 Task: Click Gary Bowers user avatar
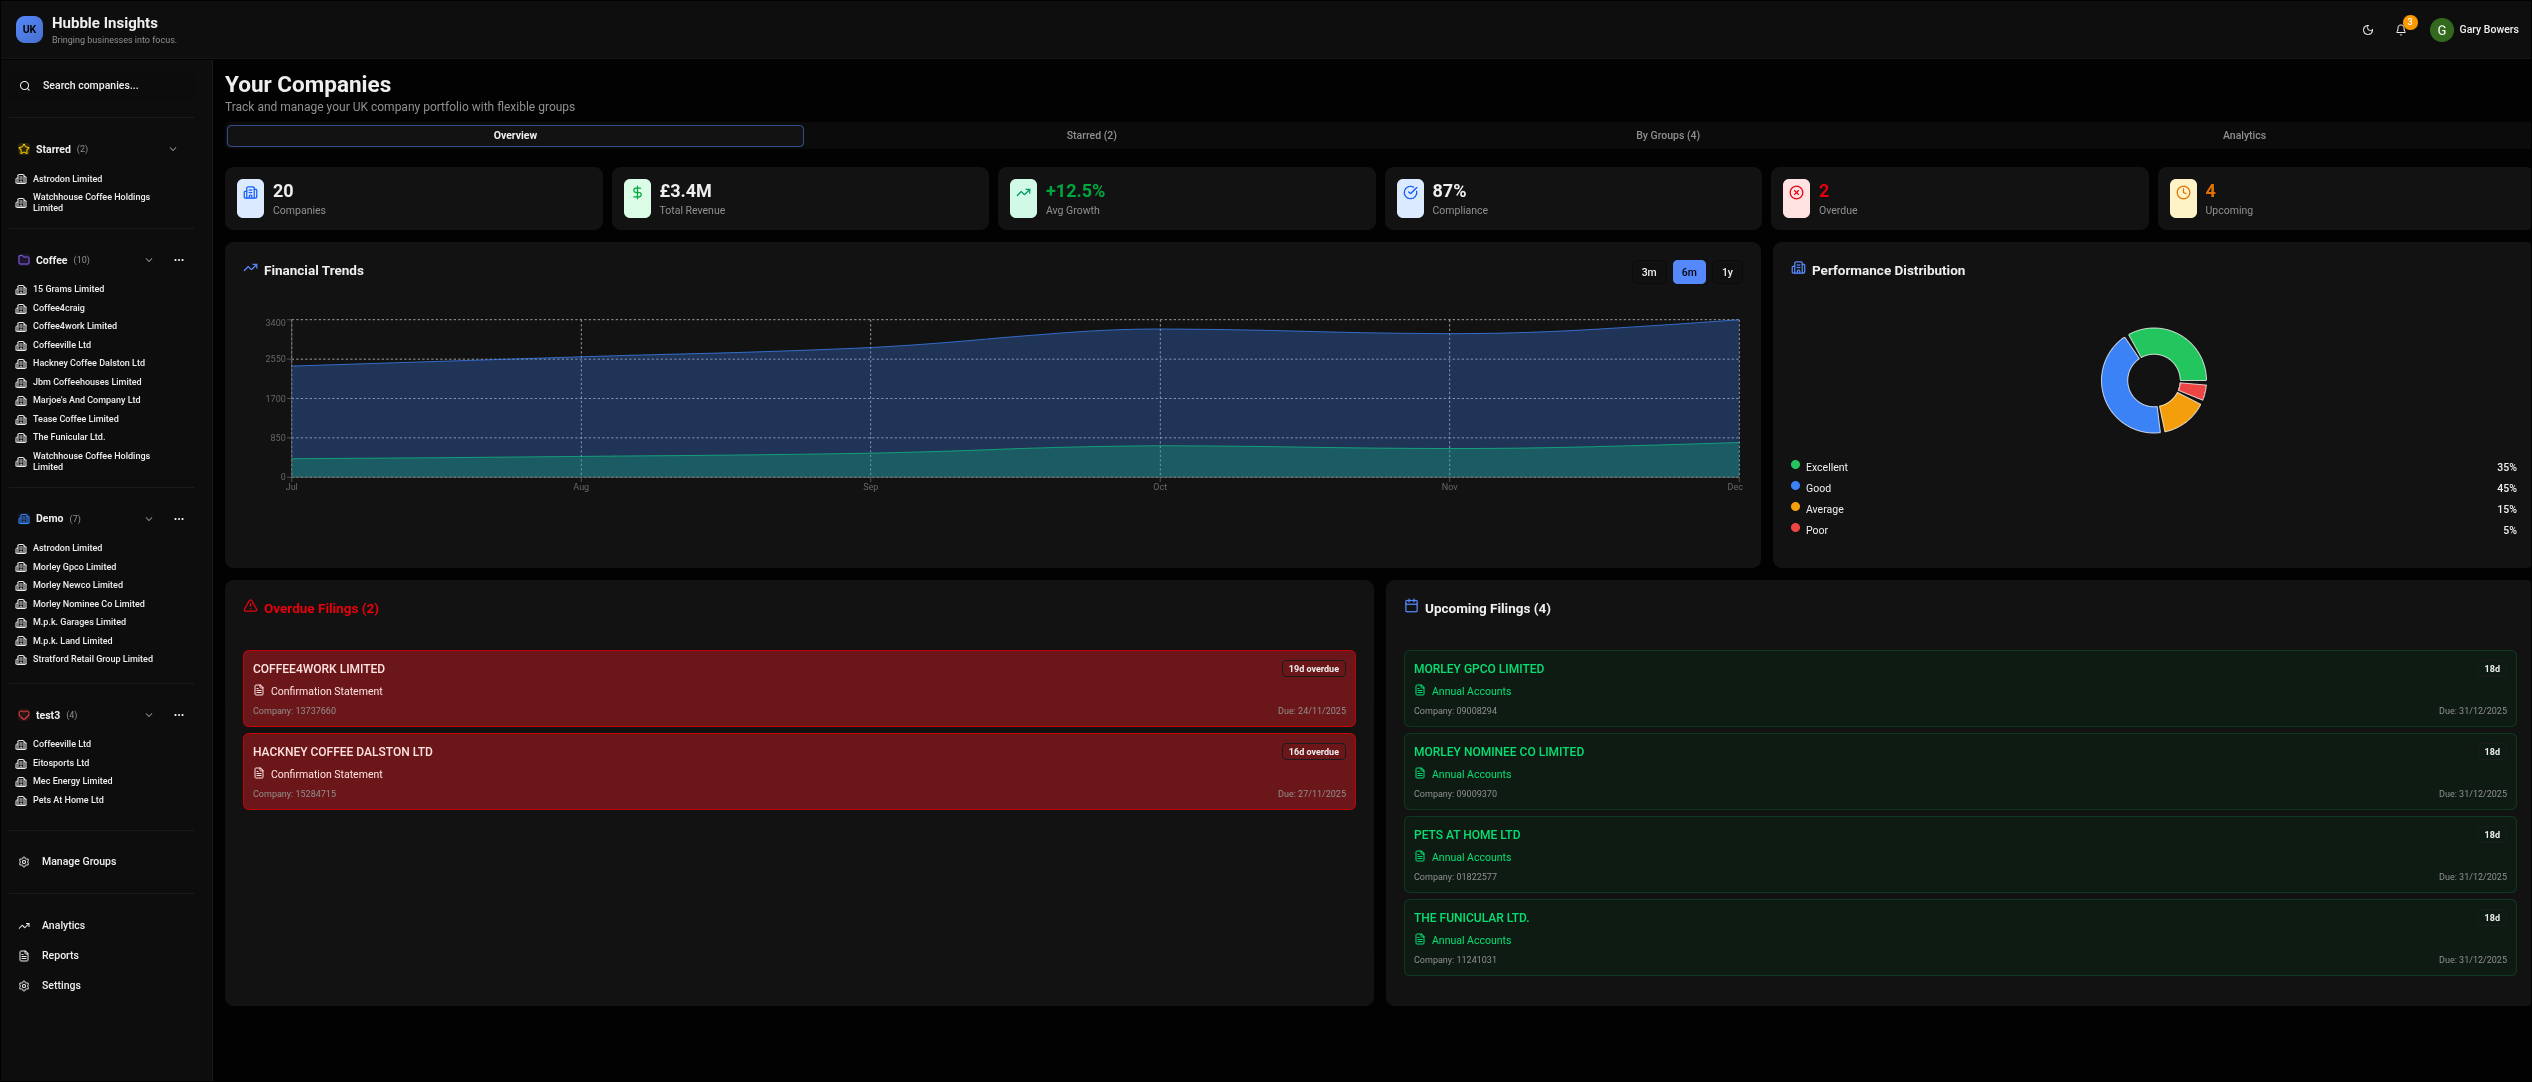tap(2441, 30)
